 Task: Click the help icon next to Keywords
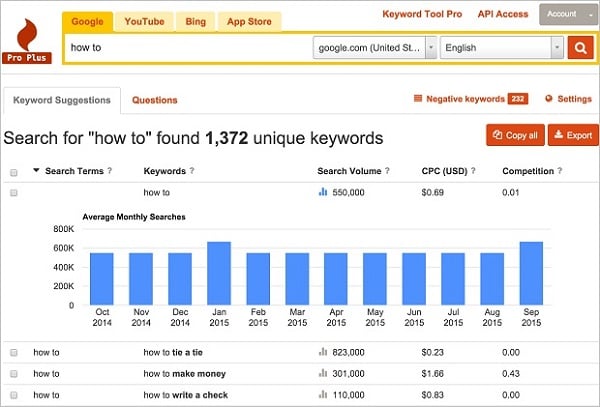[x=192, y=171]
